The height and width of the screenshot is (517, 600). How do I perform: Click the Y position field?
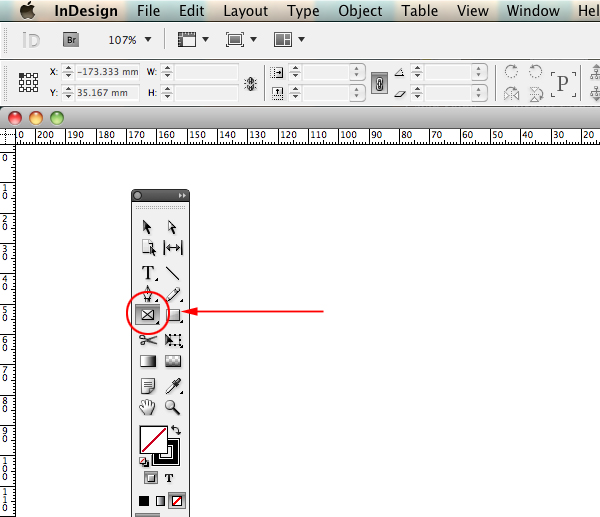pos(108,93)
